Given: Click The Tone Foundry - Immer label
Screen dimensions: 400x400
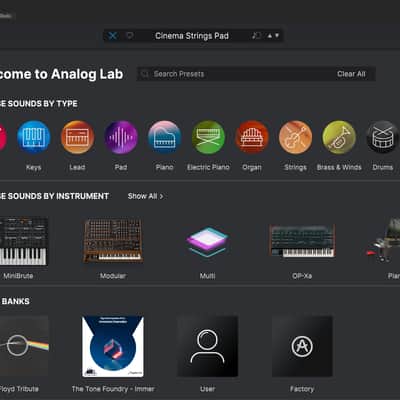Looking at the screenshot, I should [113, 389].
